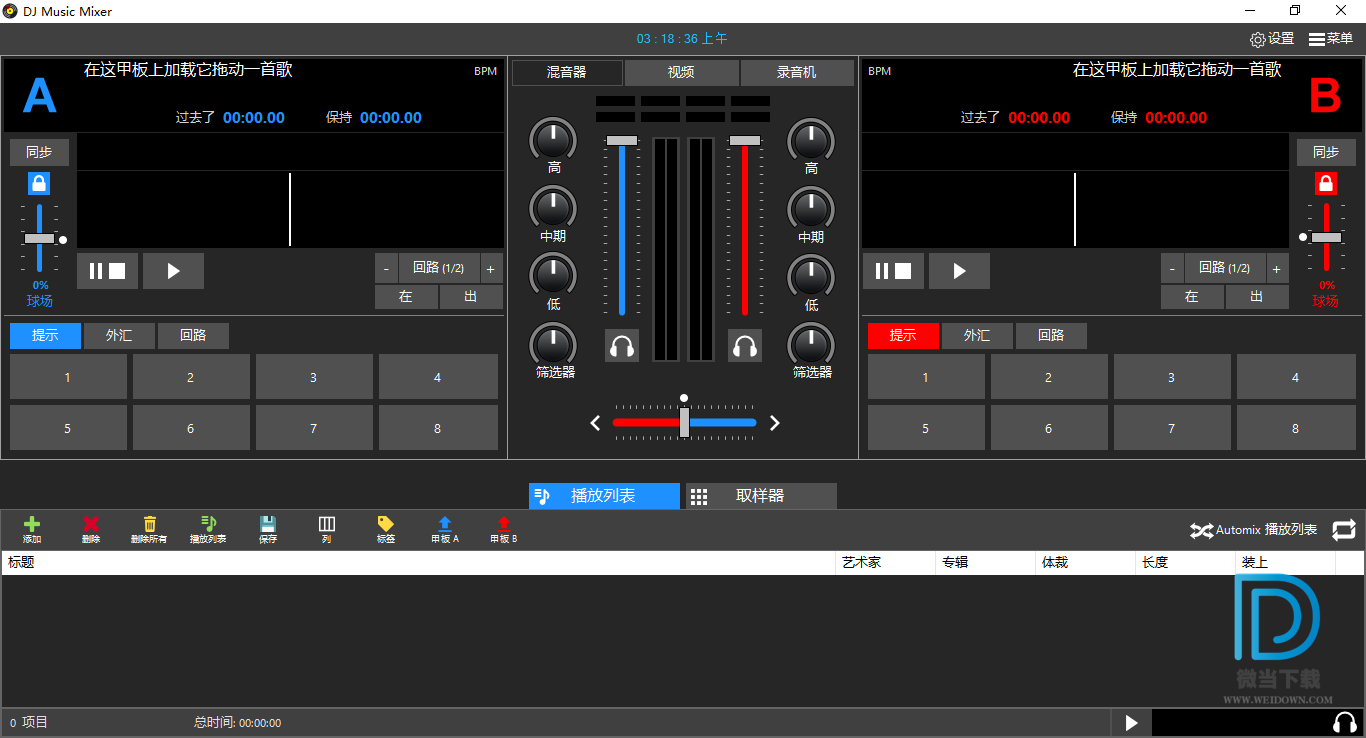This screenshot has width=1366, height=738.
Task: Click deck A pitch slider handle
Action: (40, 239)
